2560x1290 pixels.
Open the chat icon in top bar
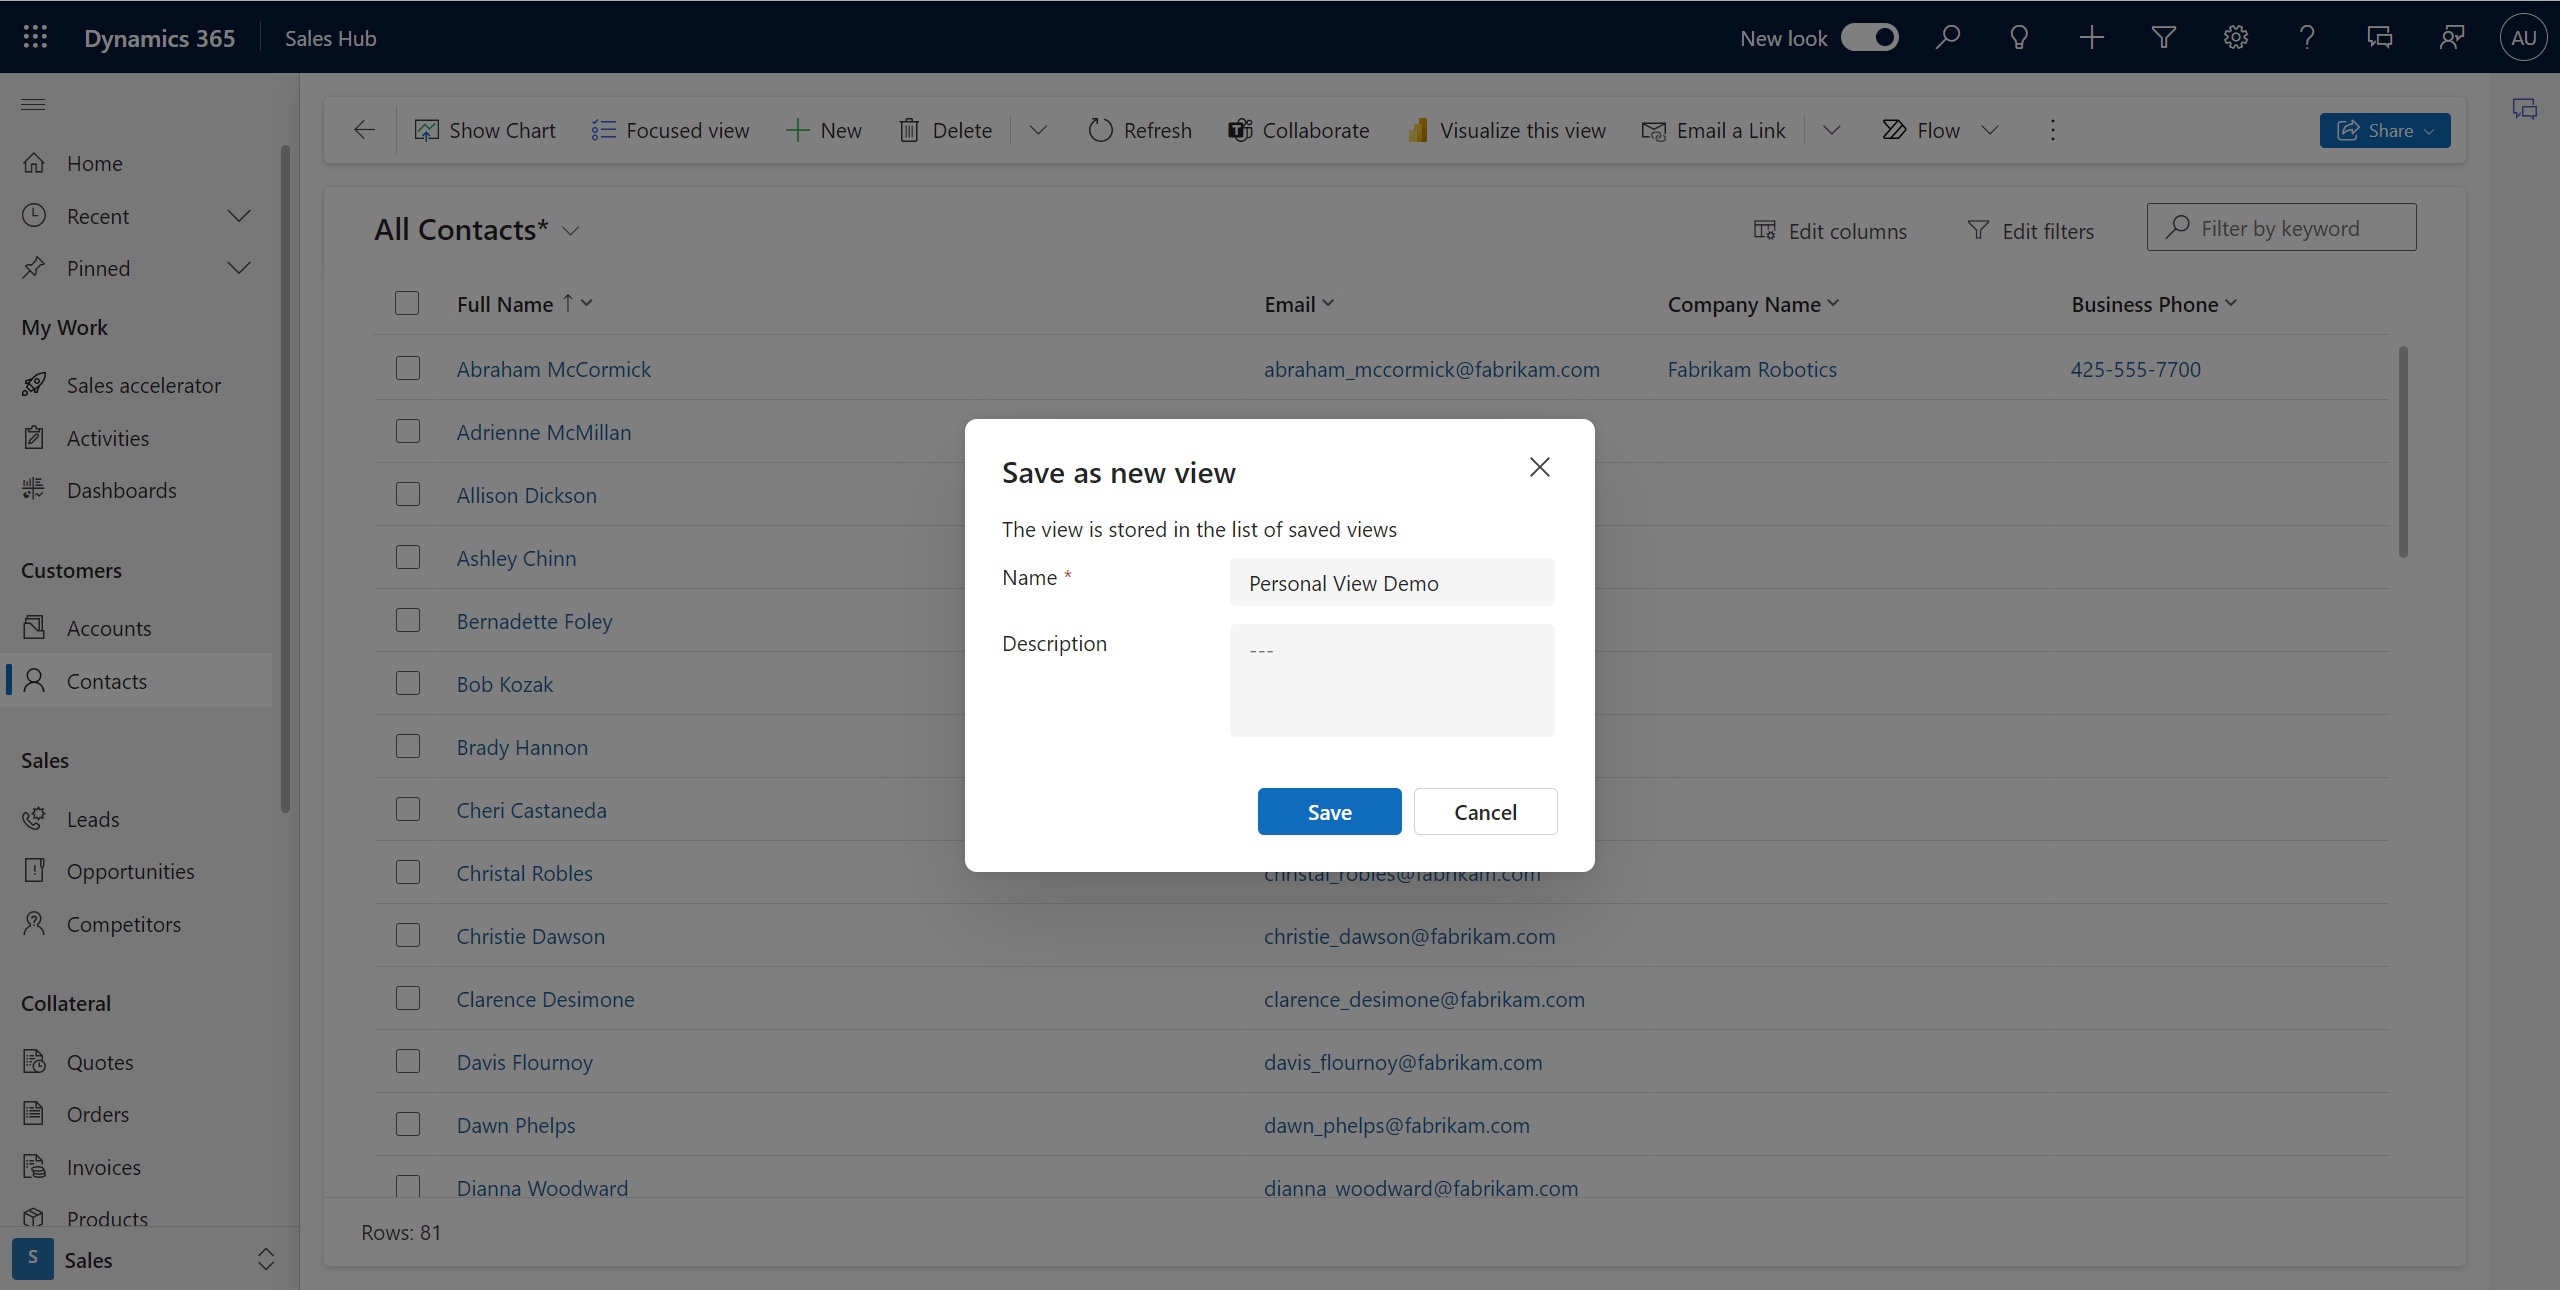click(x=2379, y=37)
